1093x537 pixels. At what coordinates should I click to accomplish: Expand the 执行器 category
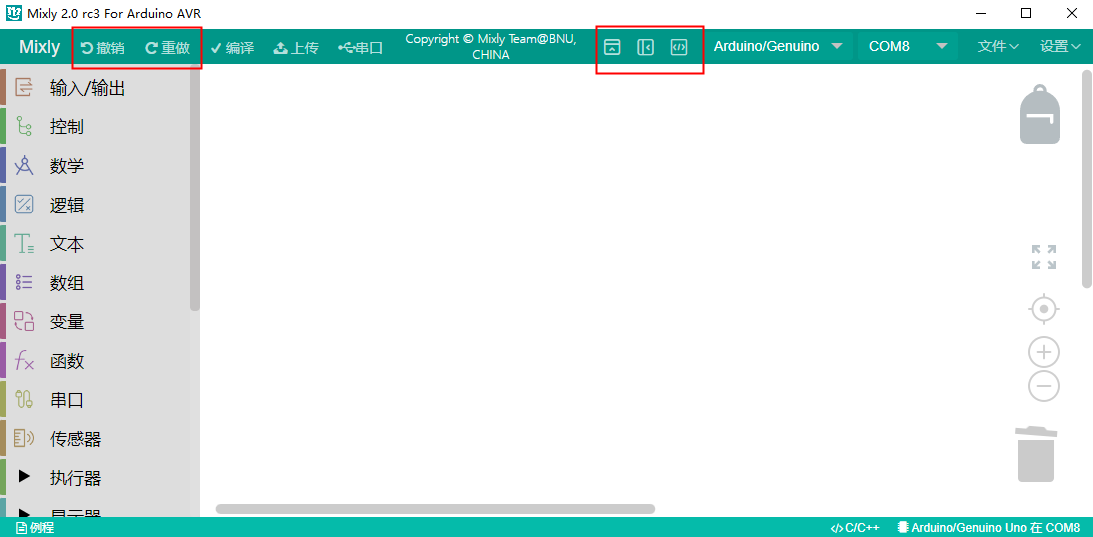pyautogui.click(x=75, y=478)
